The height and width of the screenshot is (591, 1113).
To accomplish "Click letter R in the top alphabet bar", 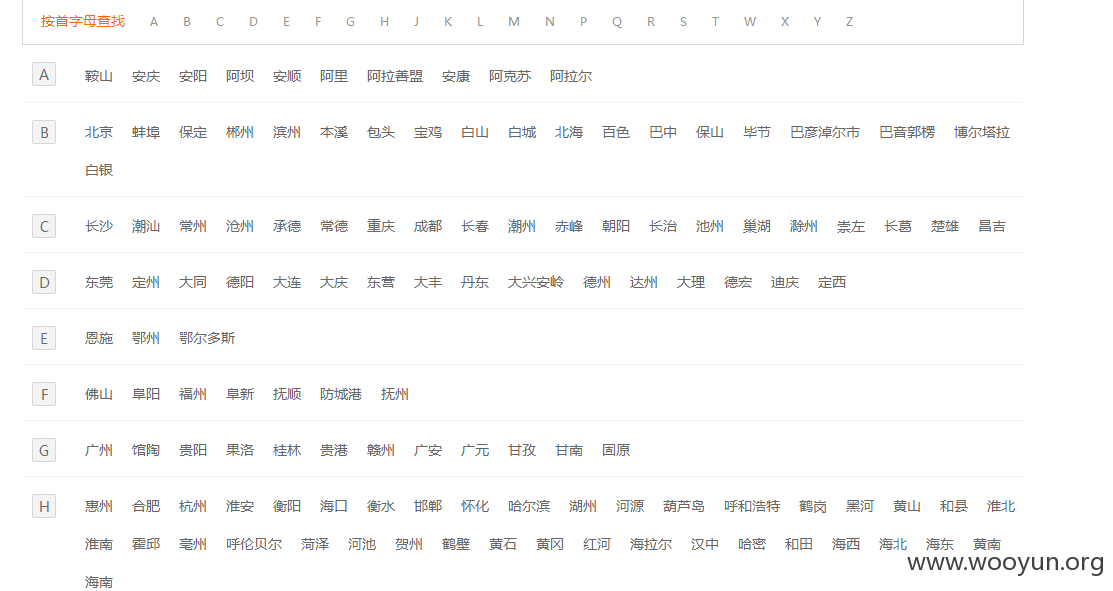I will 650,22.
